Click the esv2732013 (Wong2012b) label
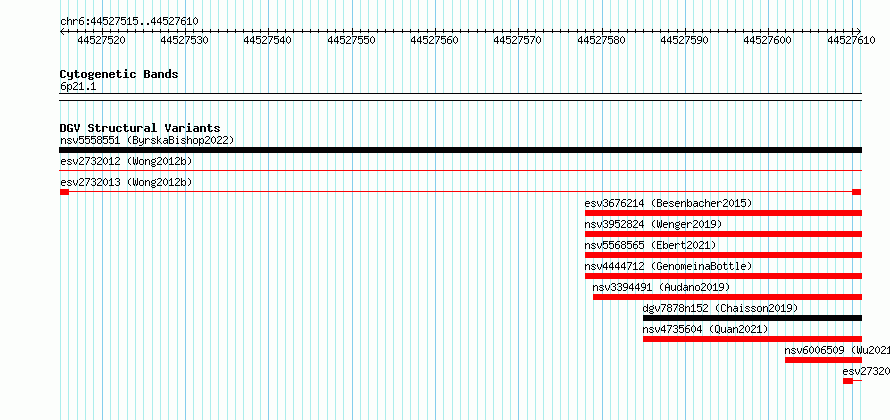 (126, 182)
